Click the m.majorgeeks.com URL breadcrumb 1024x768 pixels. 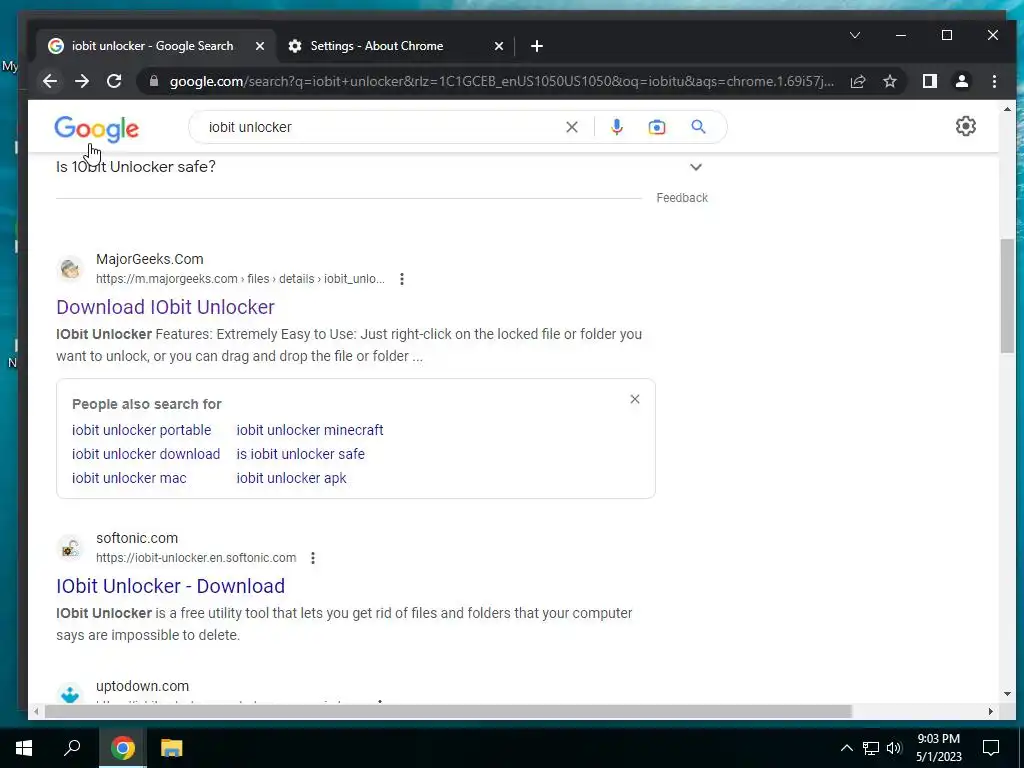pos(240,279)
